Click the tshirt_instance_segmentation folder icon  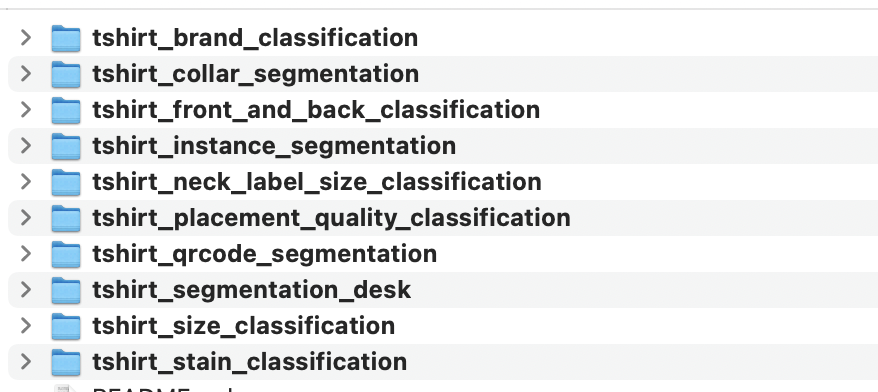tap(66, 146)
